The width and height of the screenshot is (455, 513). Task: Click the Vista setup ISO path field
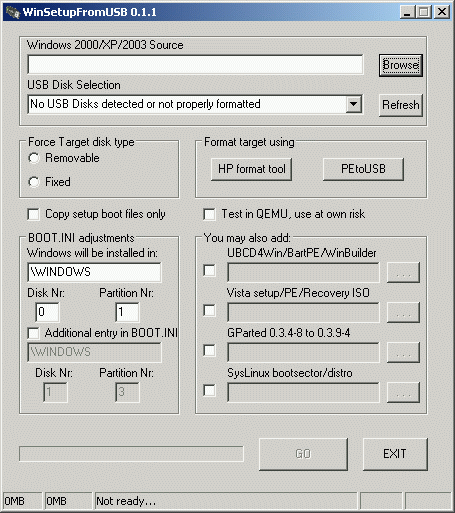pyautogui.click(x=303, y=312)
